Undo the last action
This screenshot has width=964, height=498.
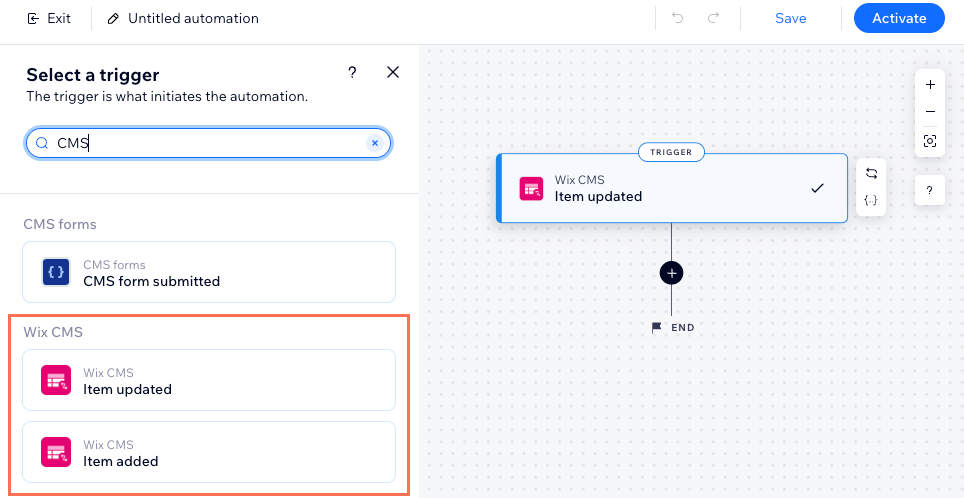point(678,18)
